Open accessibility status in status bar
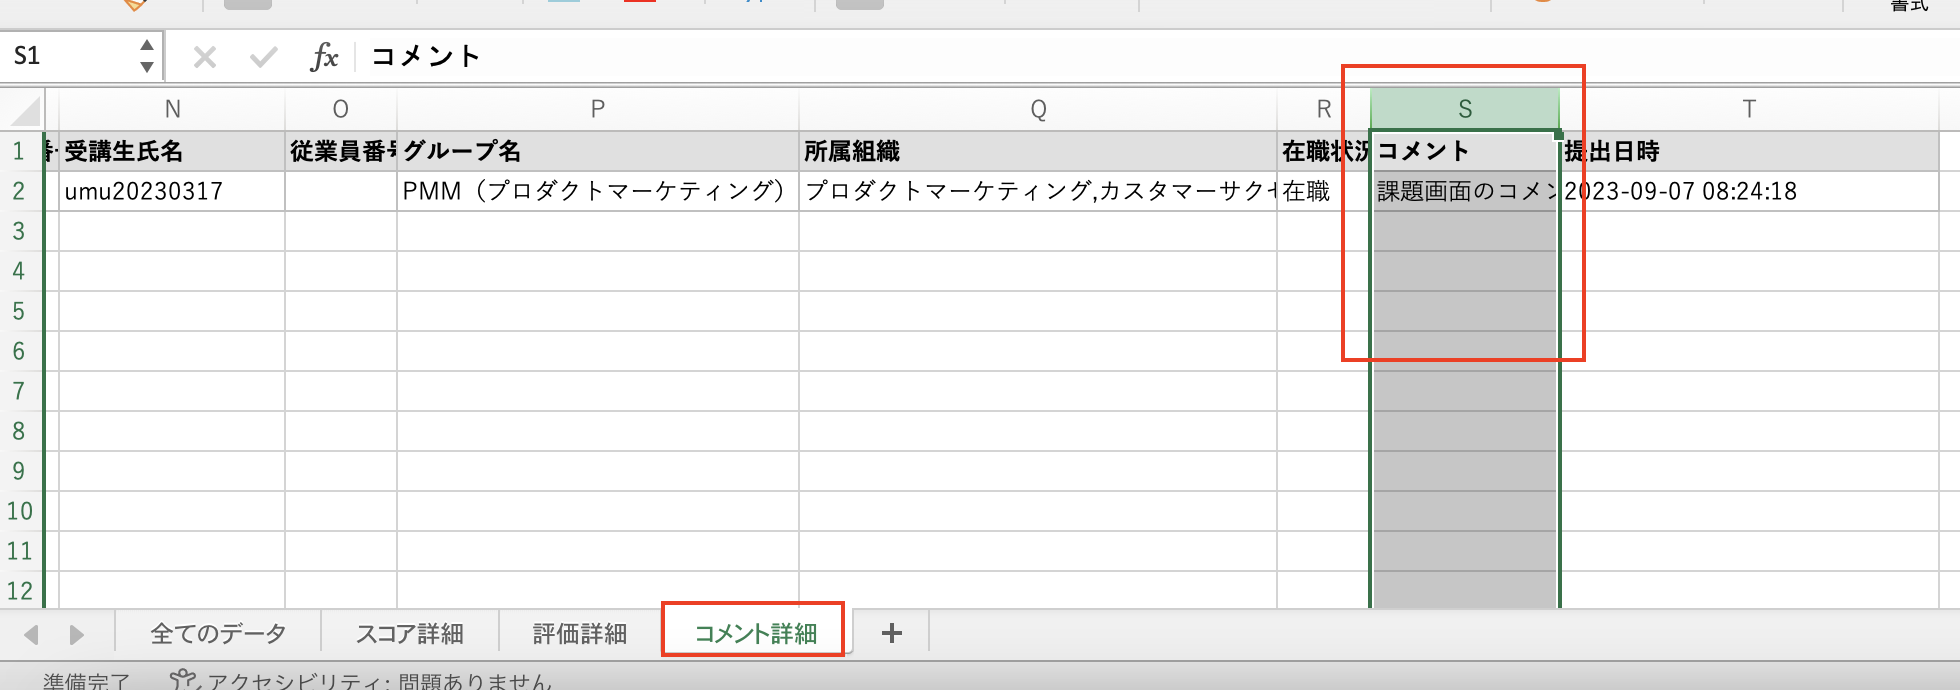Image resolution: width=1960 pixels, height=690 pixels. [360, 681]
